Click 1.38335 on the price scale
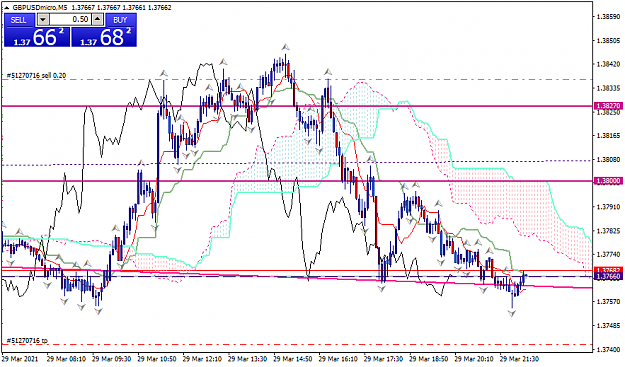 (609, 88)
